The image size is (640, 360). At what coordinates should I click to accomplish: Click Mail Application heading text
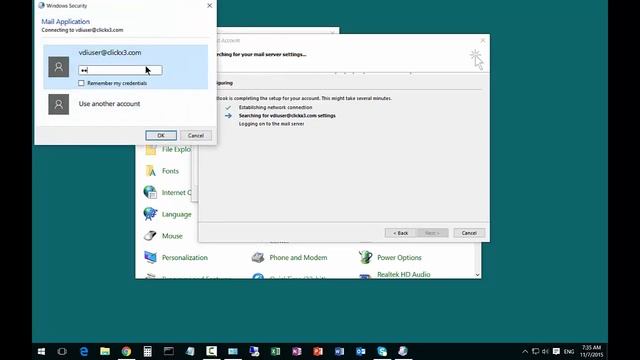[x=66, y=22]
